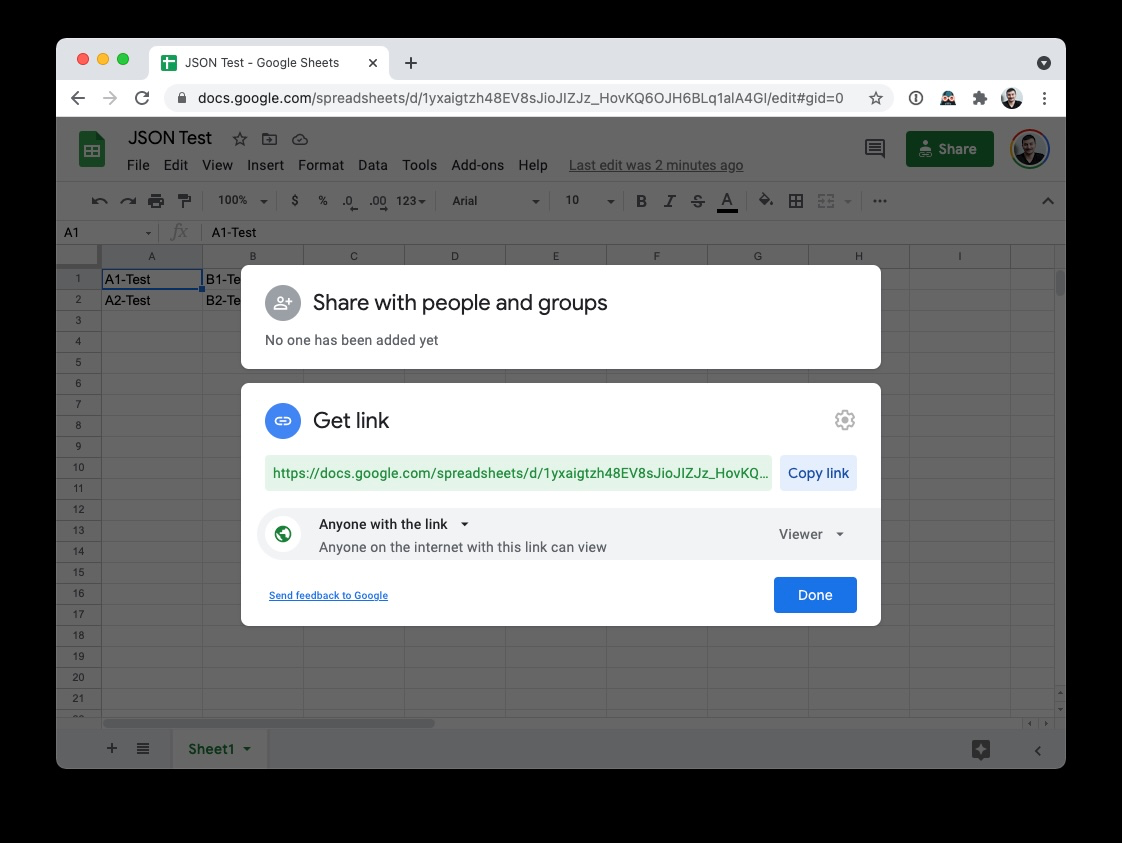Switch to the Data menu

click(x=372, y=165)
